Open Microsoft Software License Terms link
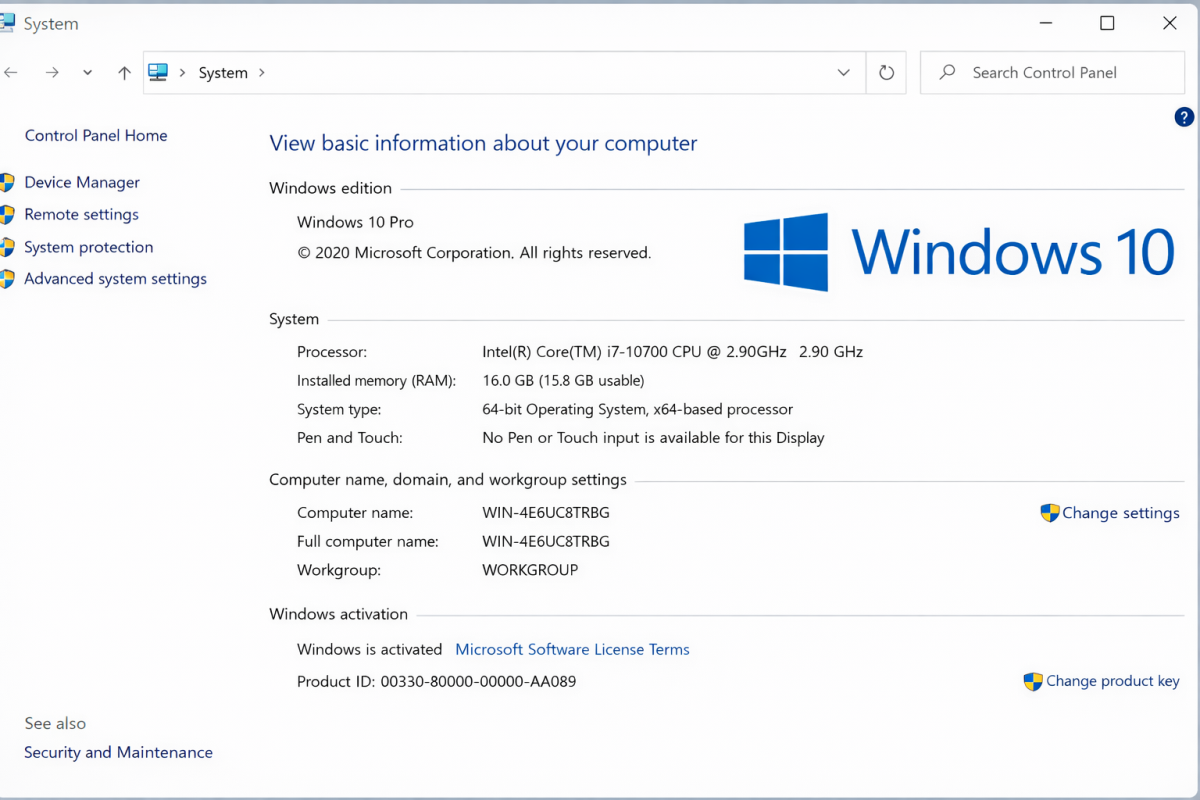1200x800 pixels. [572, 649]
